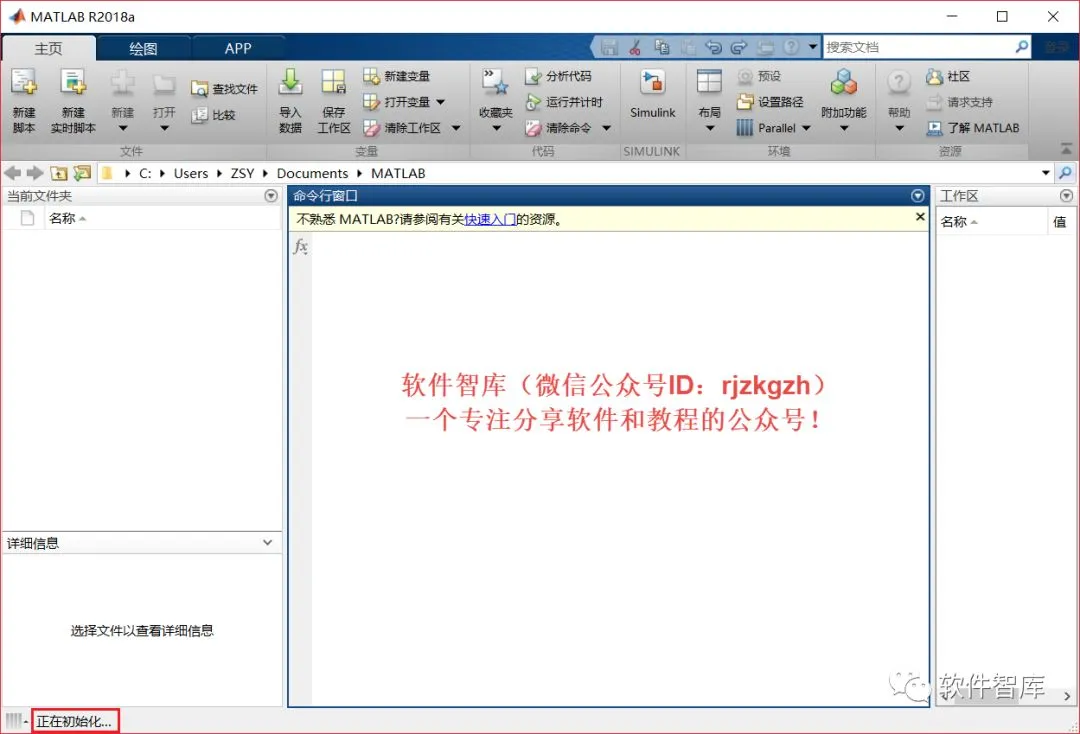The width and height of the screenshot is (1080, 734).
Task: Go up one folder level
Action: 59,173
